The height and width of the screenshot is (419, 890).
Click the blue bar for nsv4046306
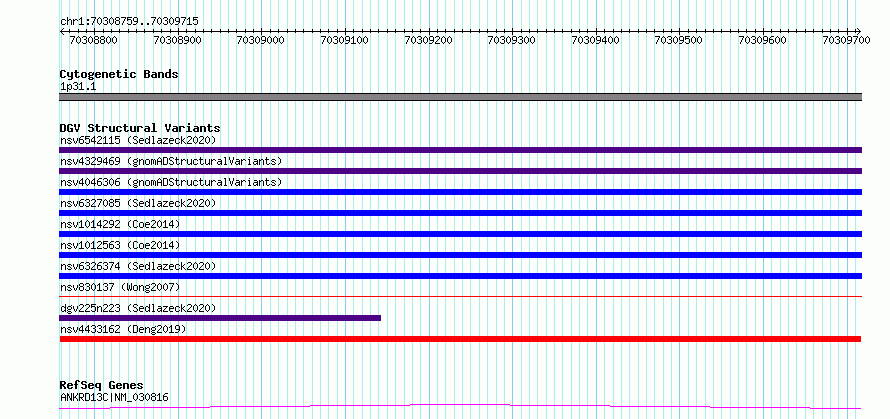pyautogui.click(x=460, y=192)
